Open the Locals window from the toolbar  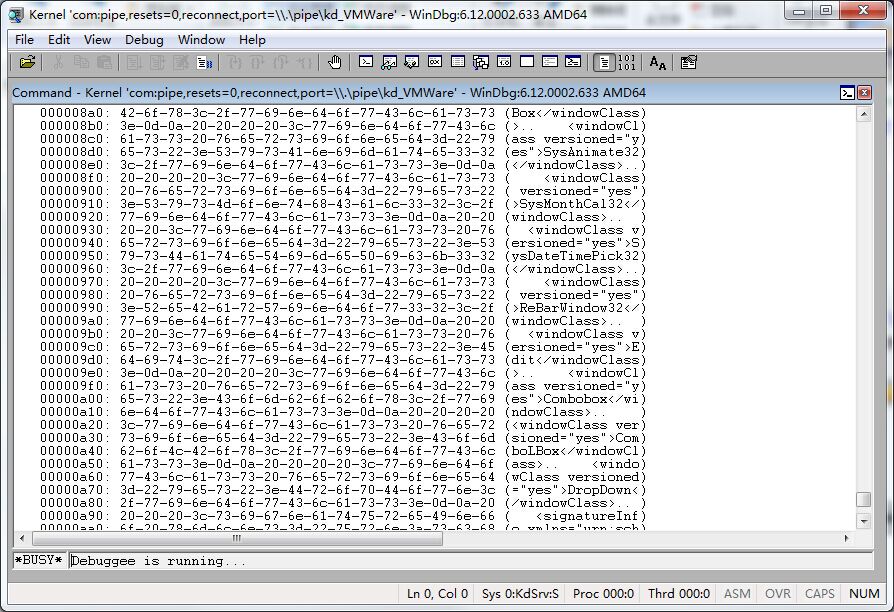click(x=412, y=62)
